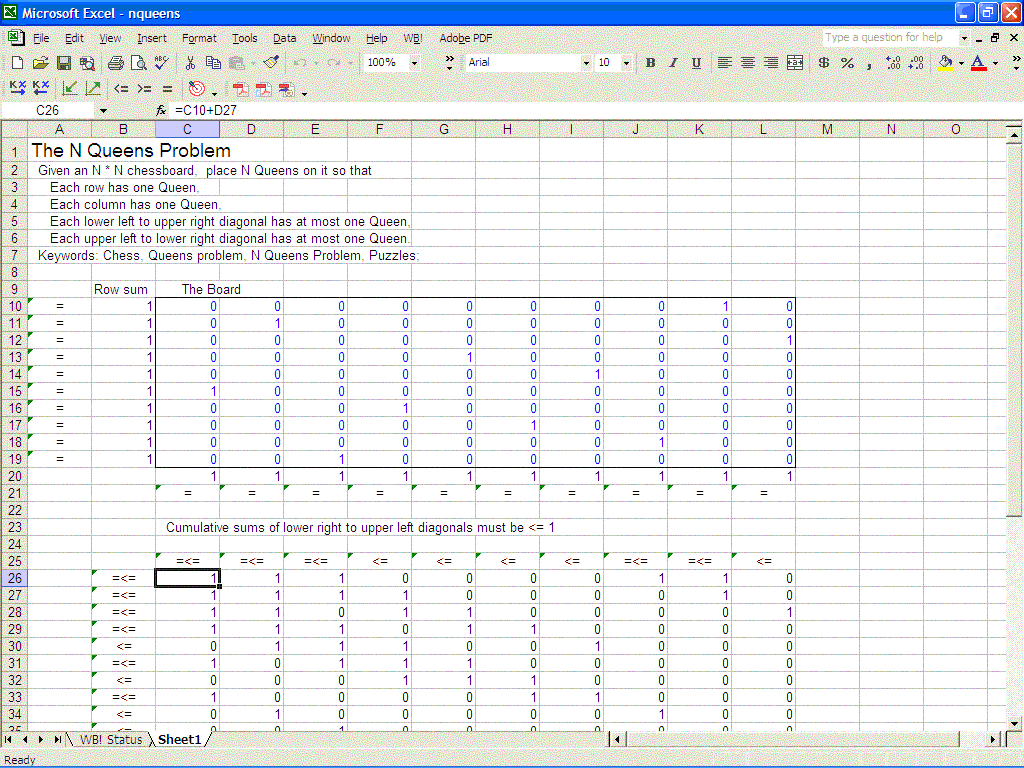Screen dimensions: 1024x768
Task: Open the Data menu
Action: (284, 39)
